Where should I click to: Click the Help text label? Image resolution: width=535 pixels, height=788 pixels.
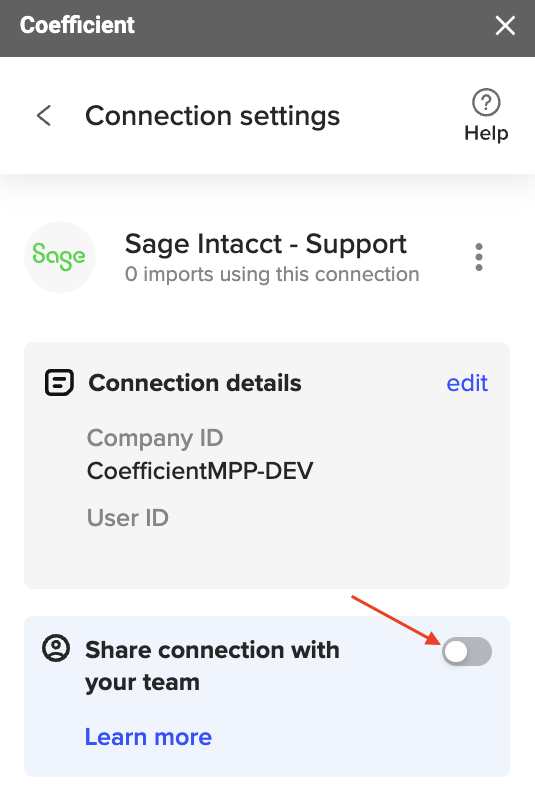[x=486, y=133]
